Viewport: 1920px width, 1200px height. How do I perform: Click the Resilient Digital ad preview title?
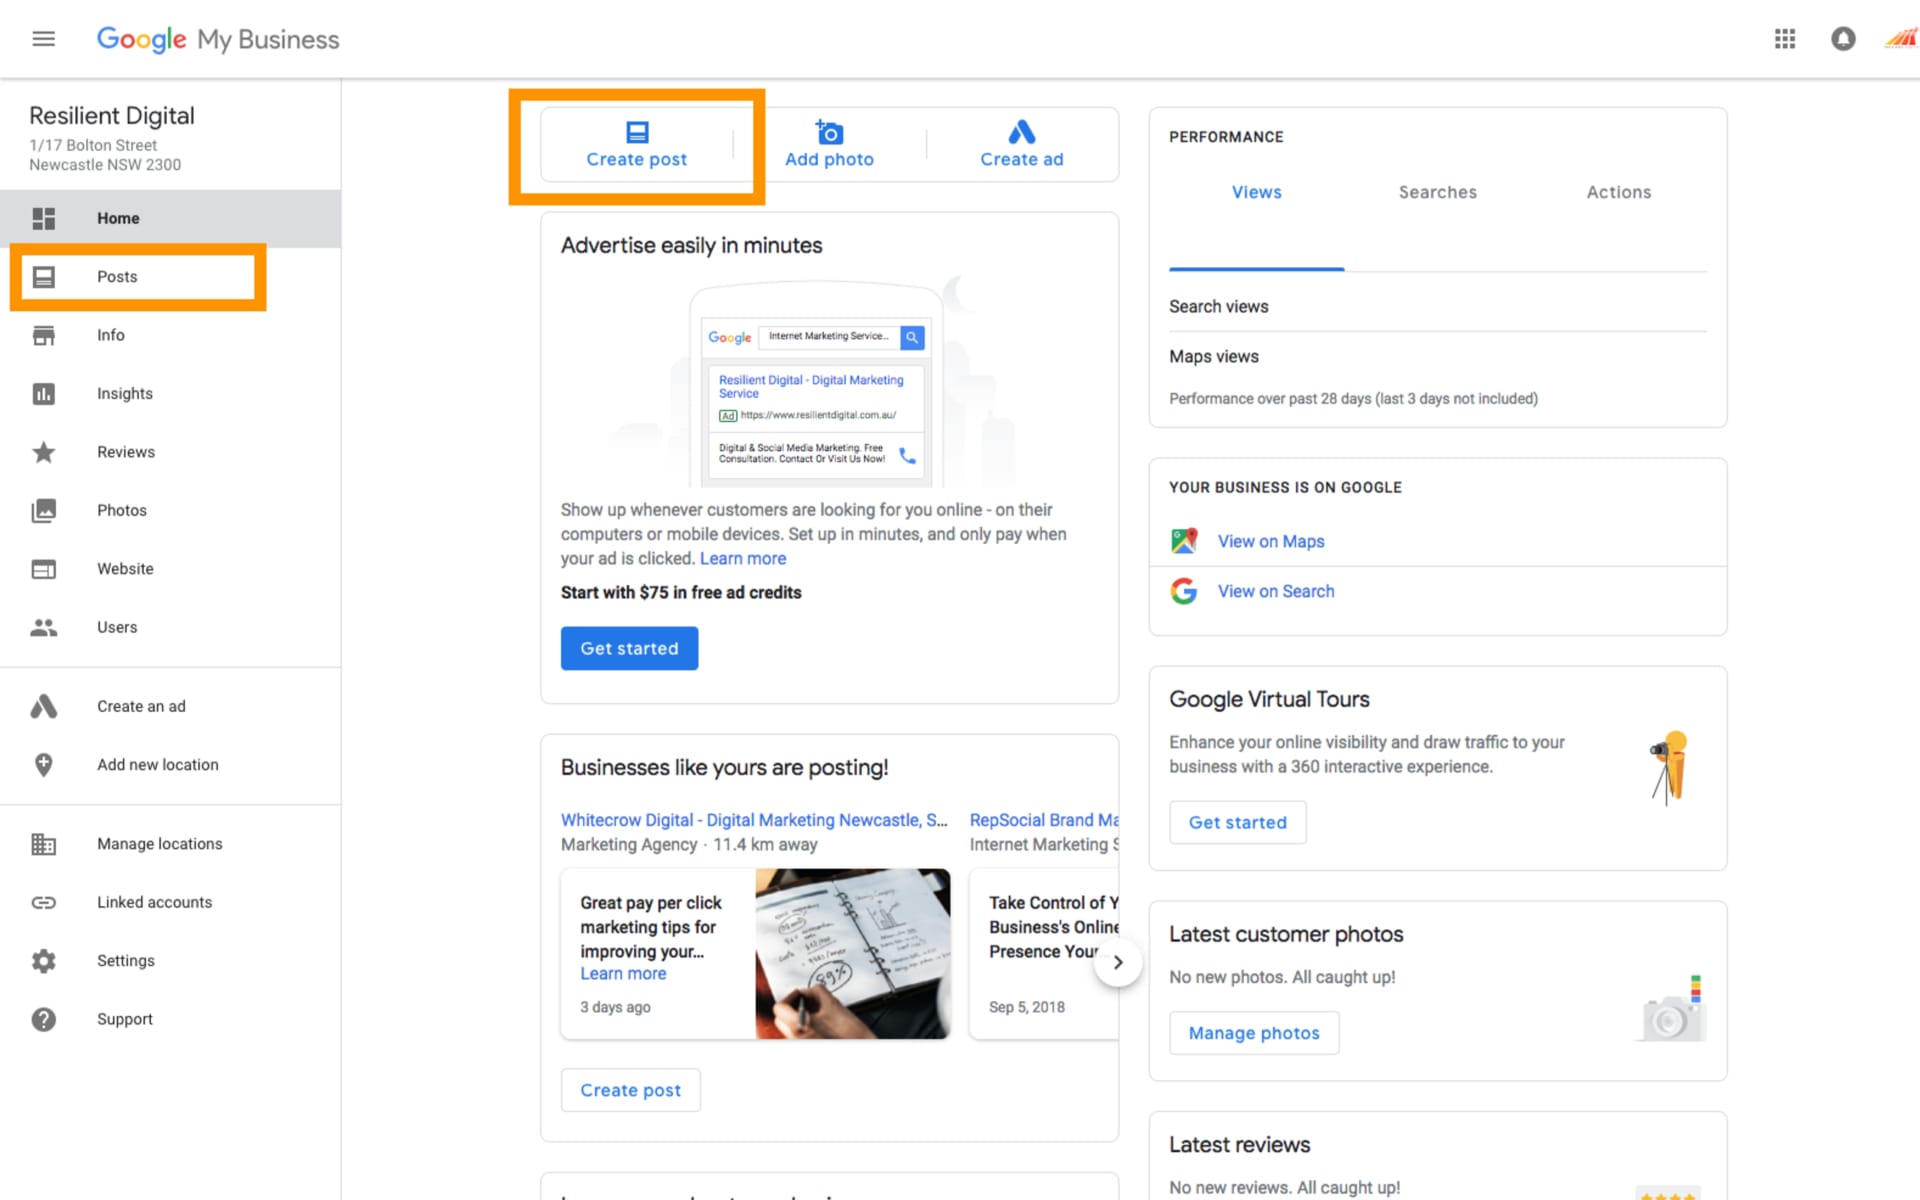tap(811, 387)
